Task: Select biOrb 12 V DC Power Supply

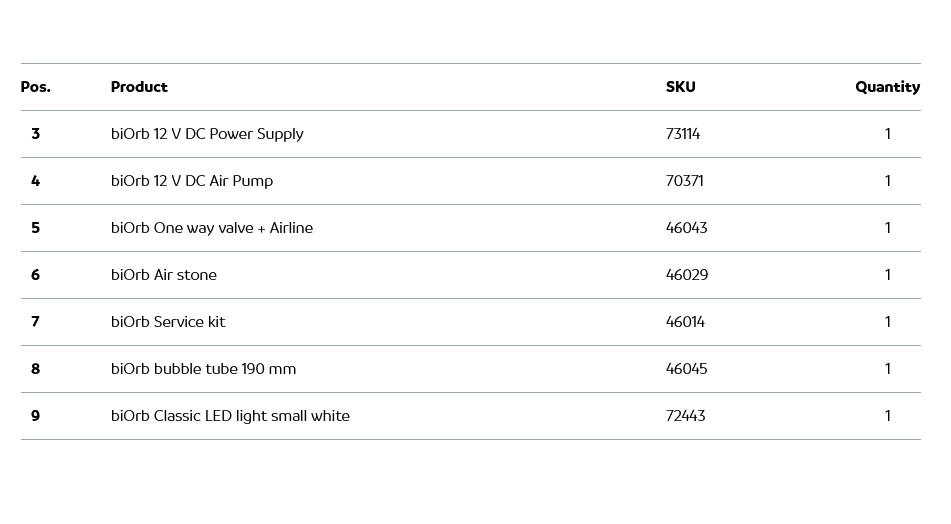Action: click(x=207, y=134)
